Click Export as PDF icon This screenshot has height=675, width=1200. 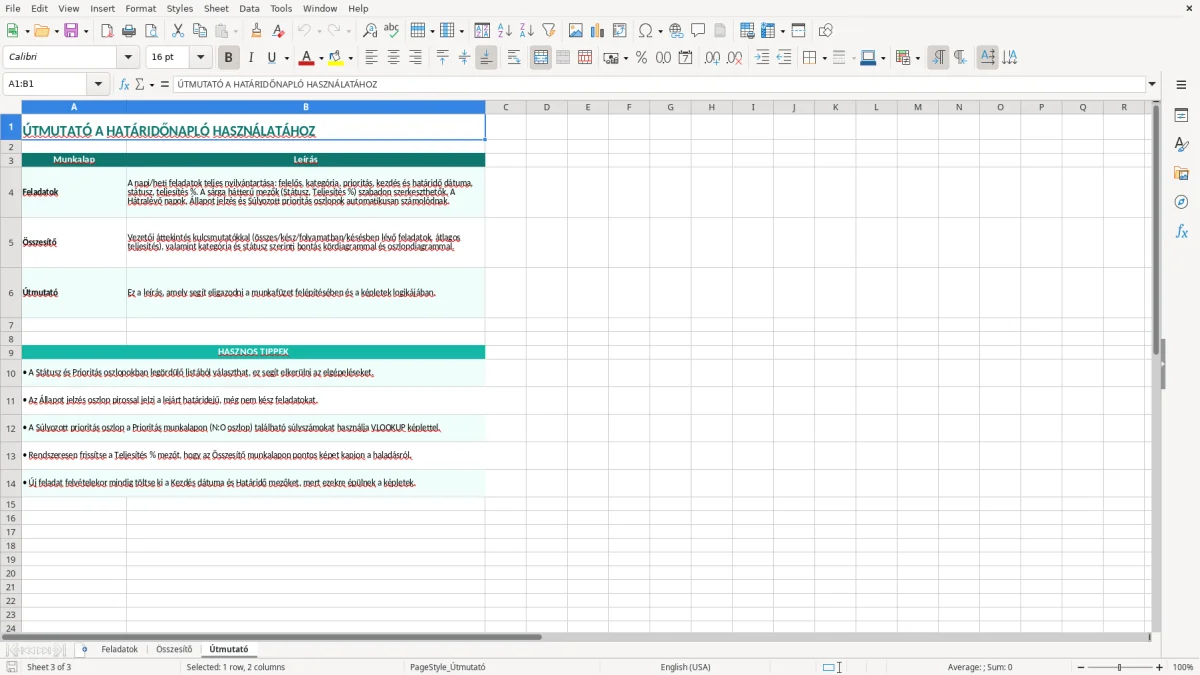107,31
